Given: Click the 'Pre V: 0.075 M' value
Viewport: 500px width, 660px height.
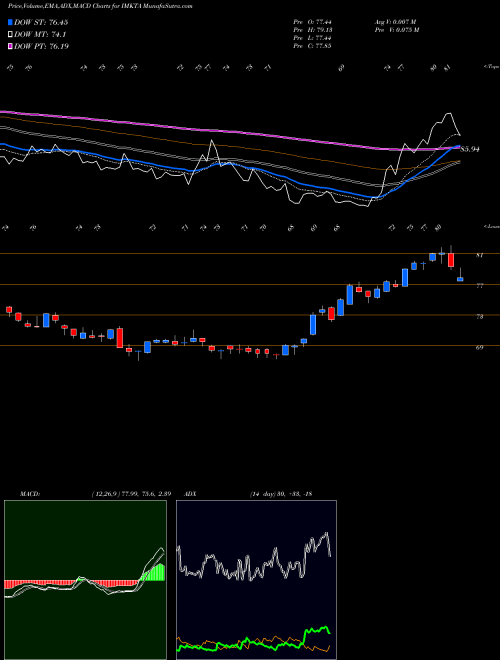Looking at the screenshot, I should point(396,30).
